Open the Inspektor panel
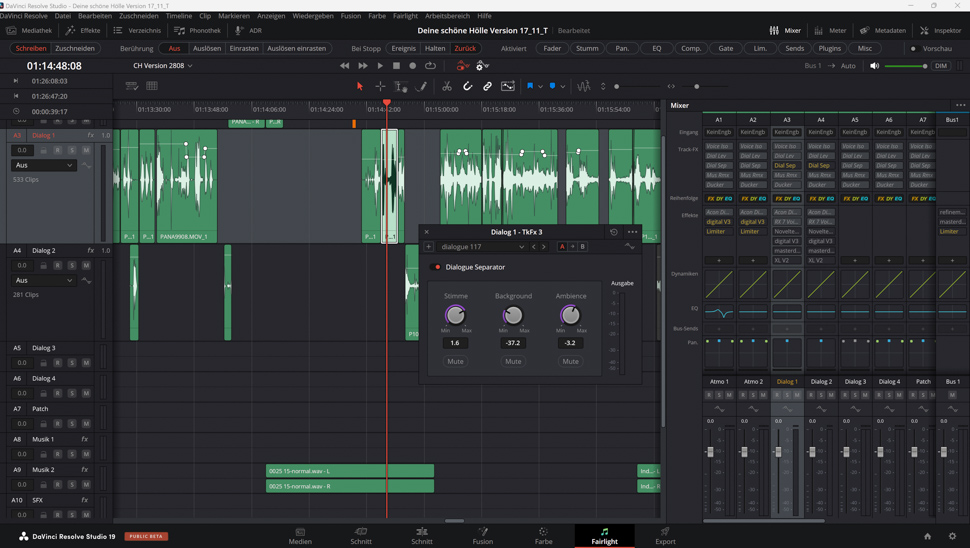Image resolution: width=970 pixels, height=548 pixels. (941, 30)
